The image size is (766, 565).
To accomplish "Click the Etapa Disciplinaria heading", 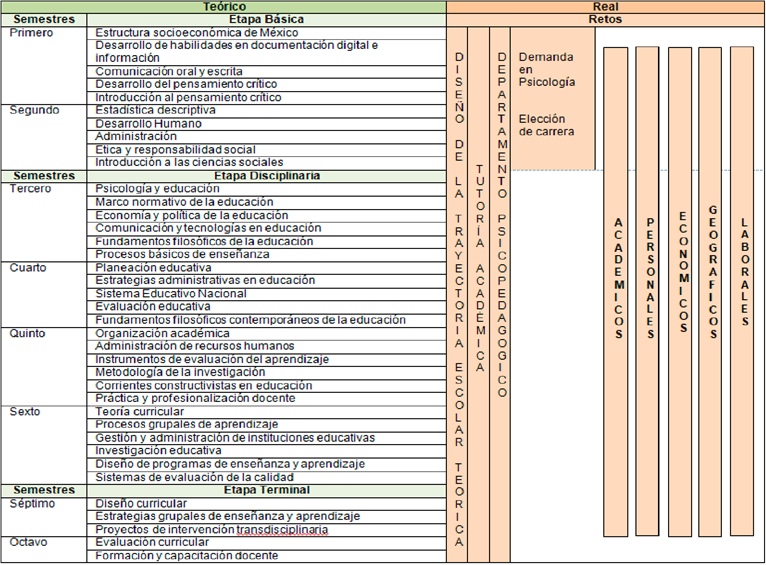I will tap(266, 175).
